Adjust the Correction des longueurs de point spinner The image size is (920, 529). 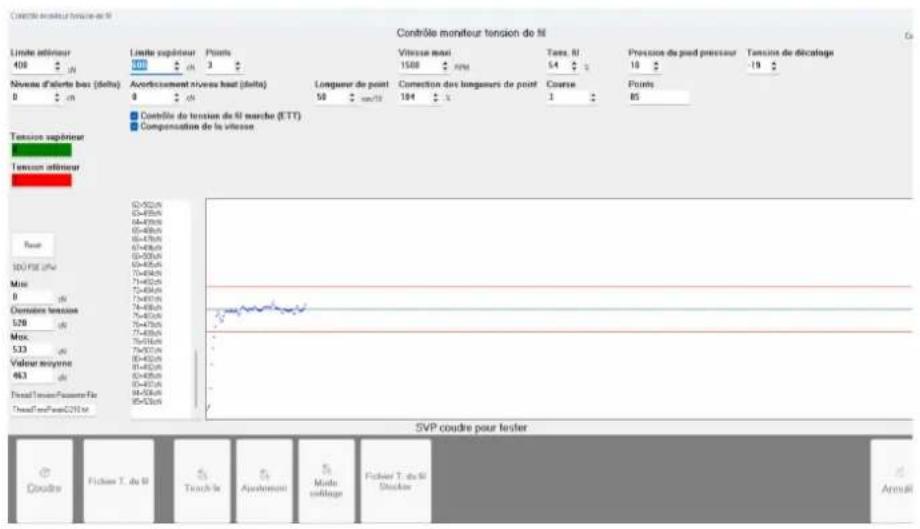click(x=435, y=97)
